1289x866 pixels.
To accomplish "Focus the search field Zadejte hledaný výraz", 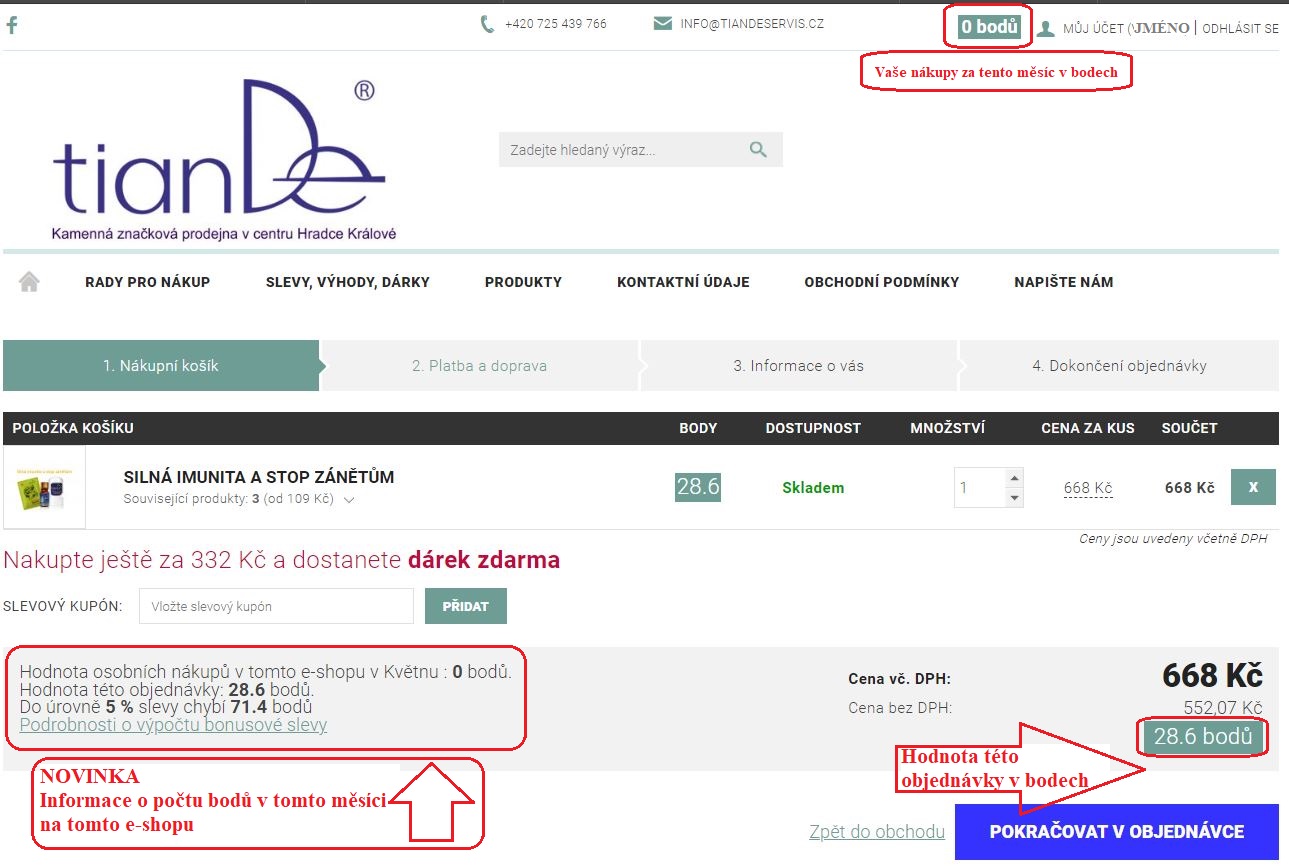I will coord(625,150).
